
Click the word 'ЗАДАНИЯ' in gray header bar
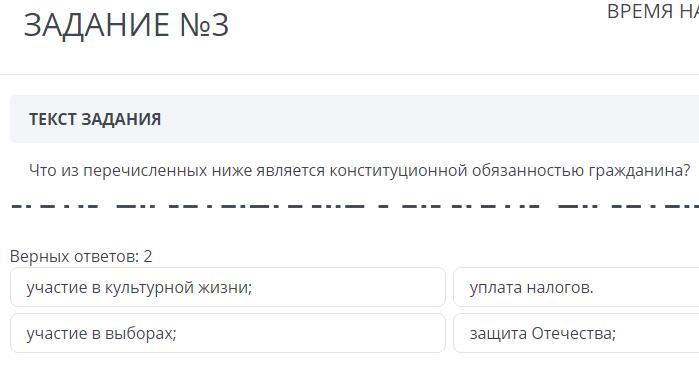(121, 119)
